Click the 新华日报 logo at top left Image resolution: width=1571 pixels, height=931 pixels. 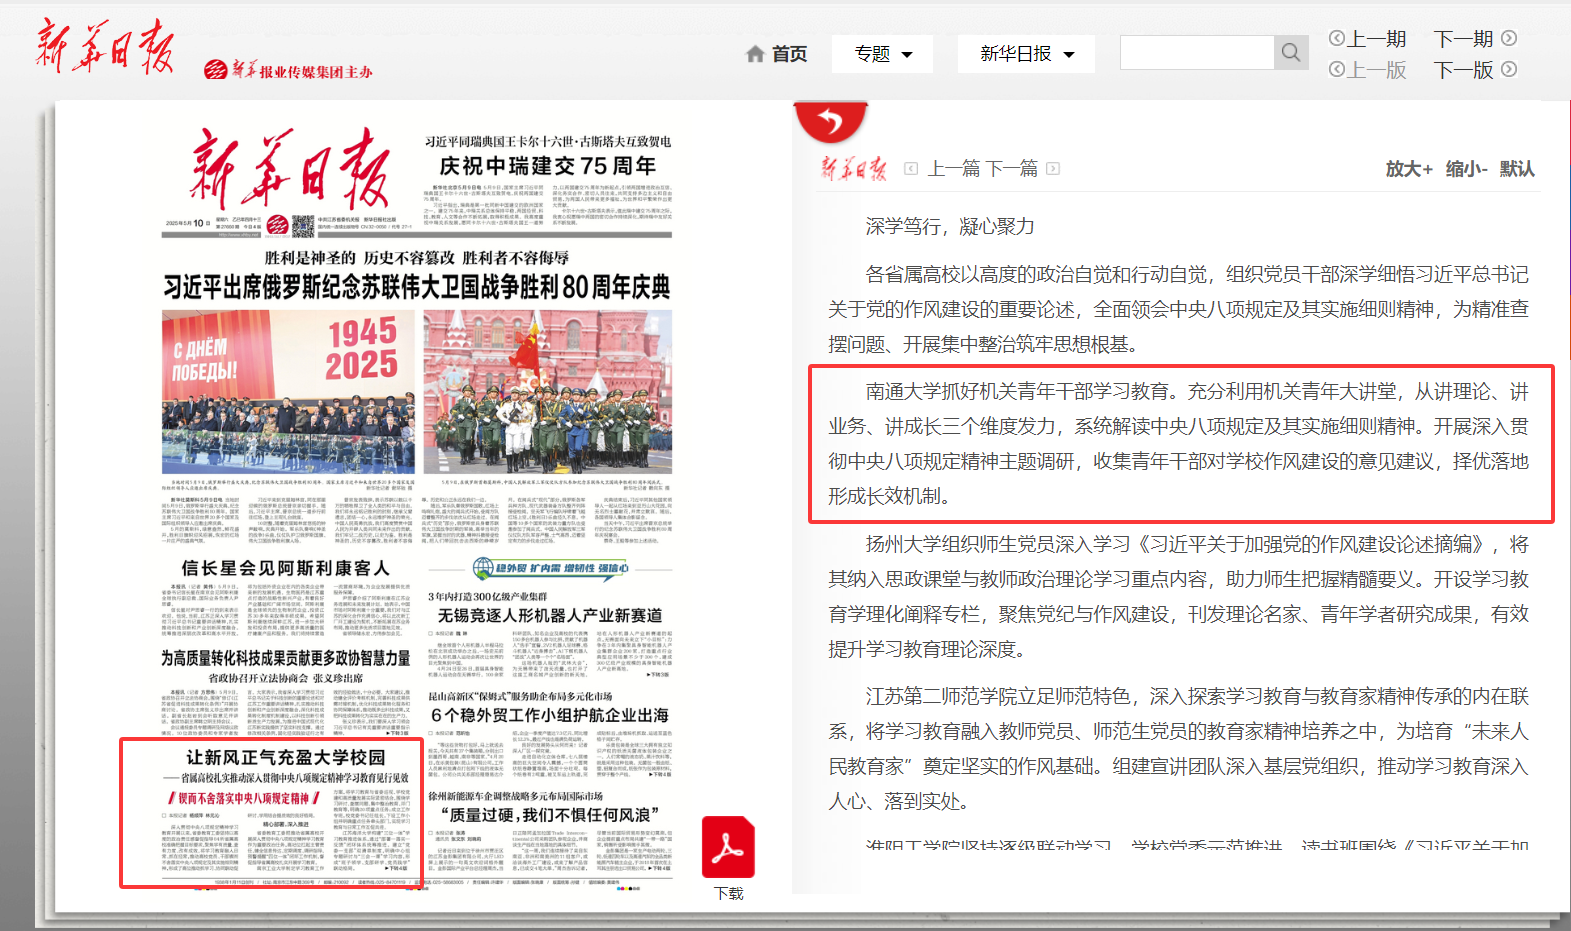(x=105, y=47)
